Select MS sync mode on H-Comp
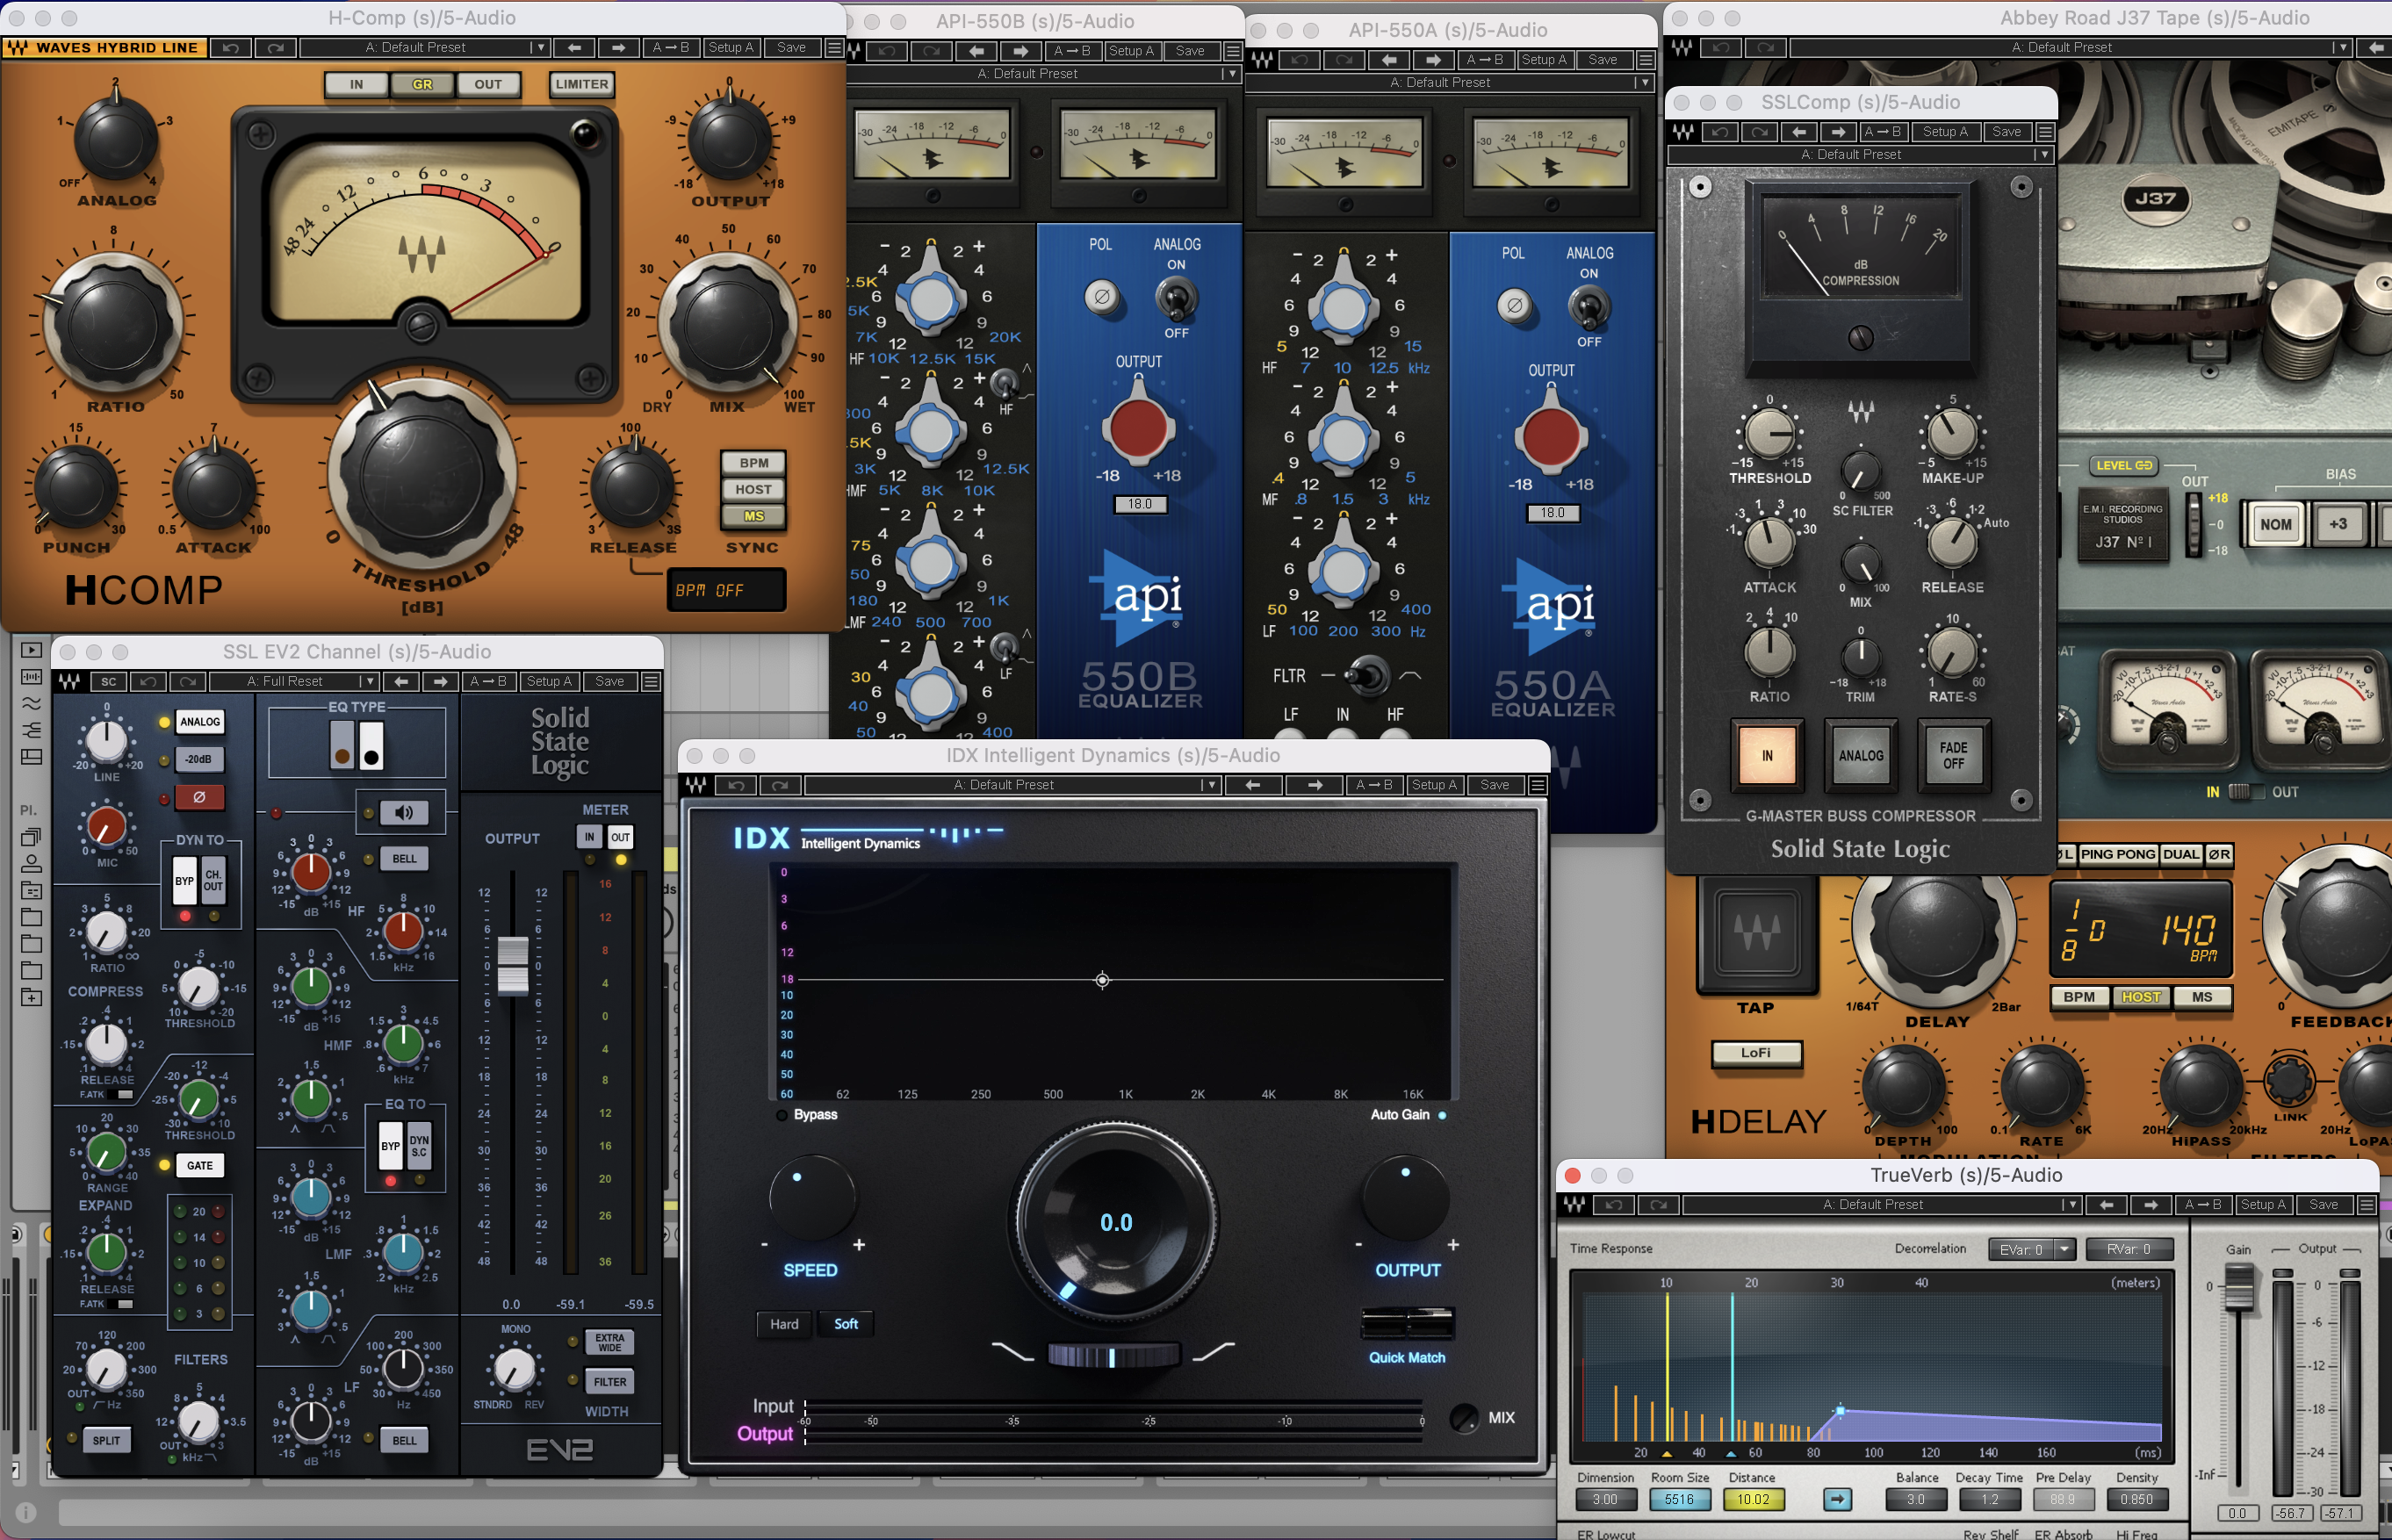This screenshot has height=1540, width=2392. click(753, 517)
